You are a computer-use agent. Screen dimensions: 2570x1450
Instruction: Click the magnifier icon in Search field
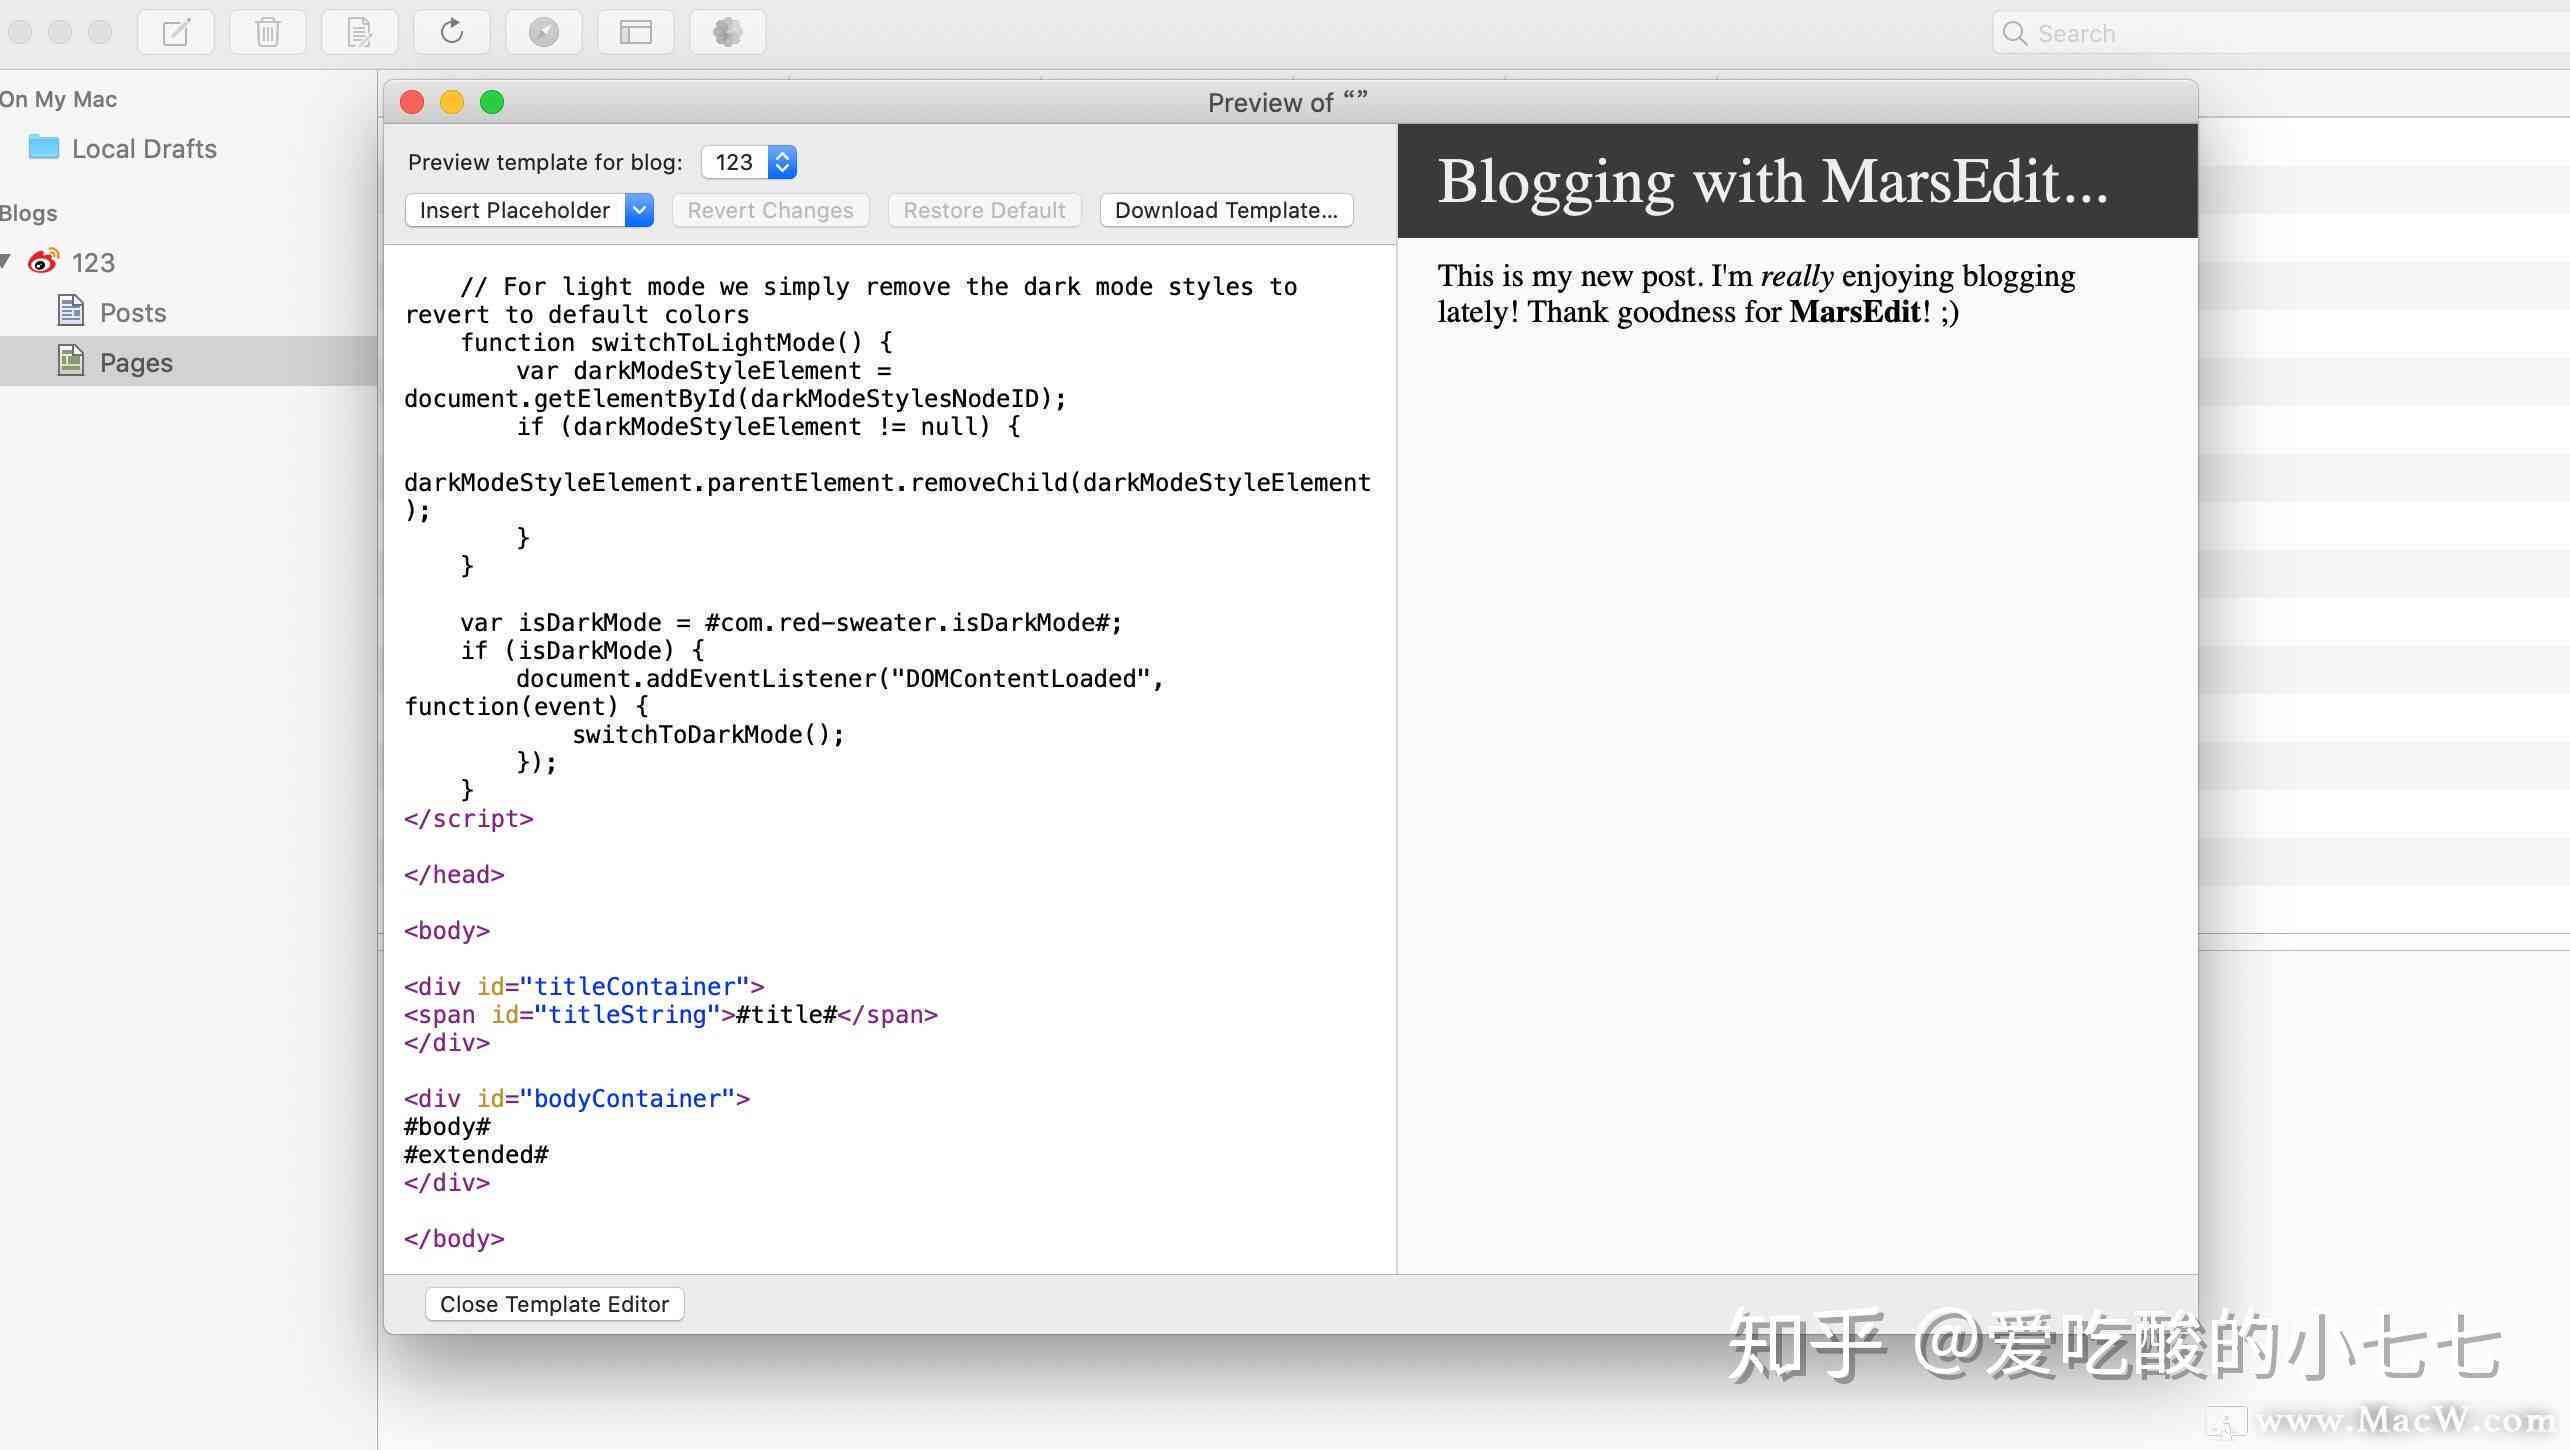pos(2015,33)
